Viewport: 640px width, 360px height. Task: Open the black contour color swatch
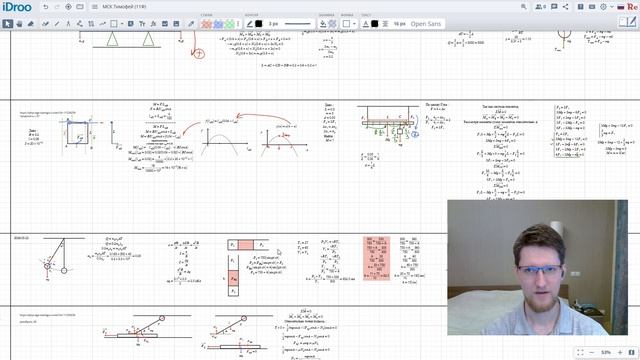[x=259, y=24]
